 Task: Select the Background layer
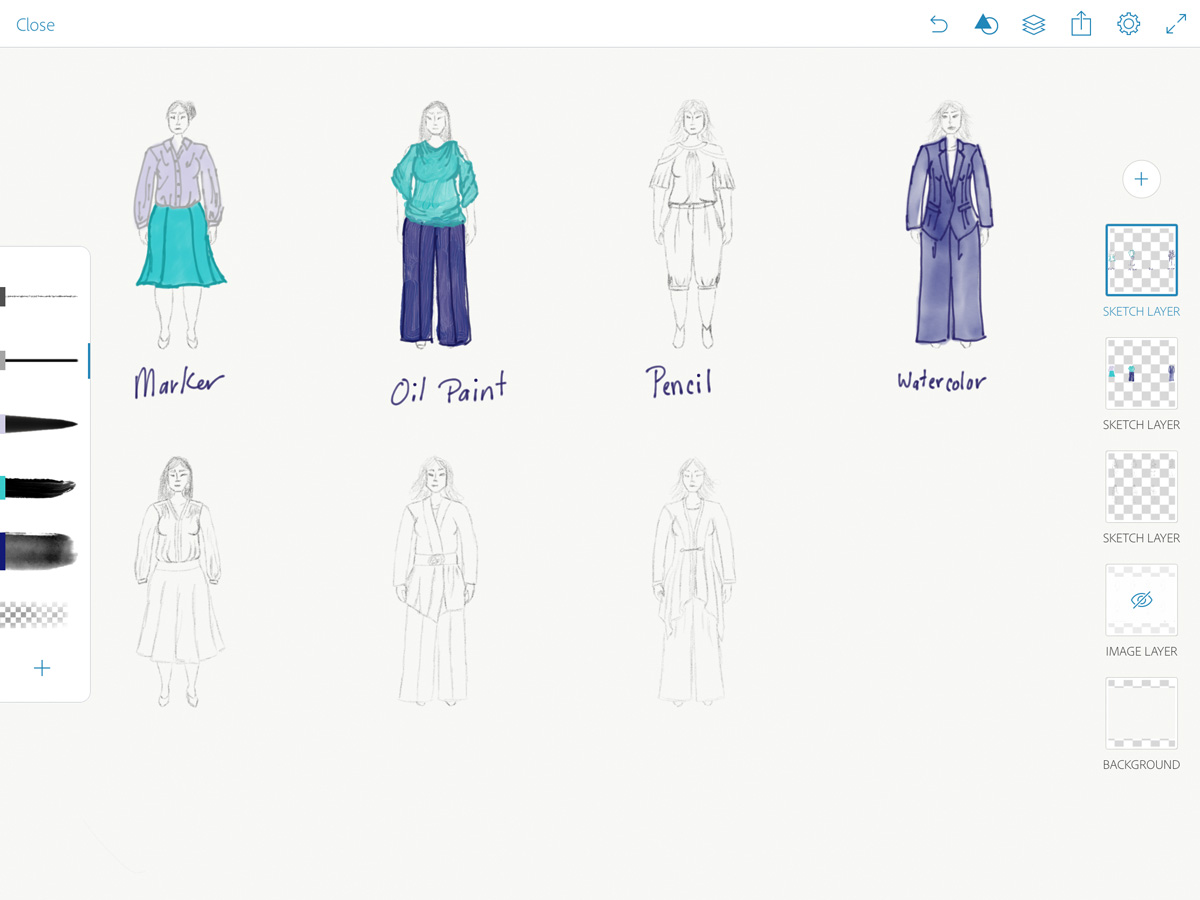click(x=1141, y=712)
